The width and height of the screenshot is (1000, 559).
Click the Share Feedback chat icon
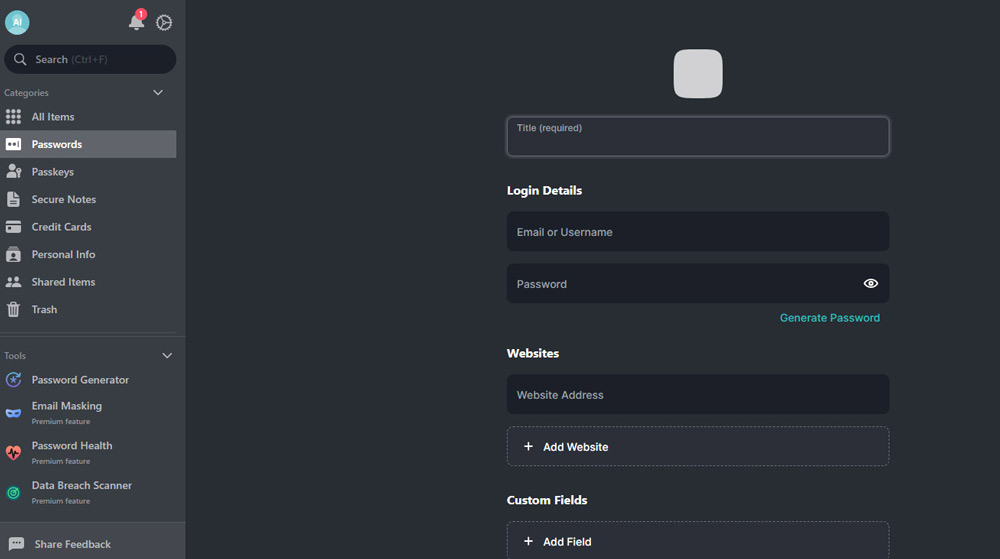pos(17,544)
